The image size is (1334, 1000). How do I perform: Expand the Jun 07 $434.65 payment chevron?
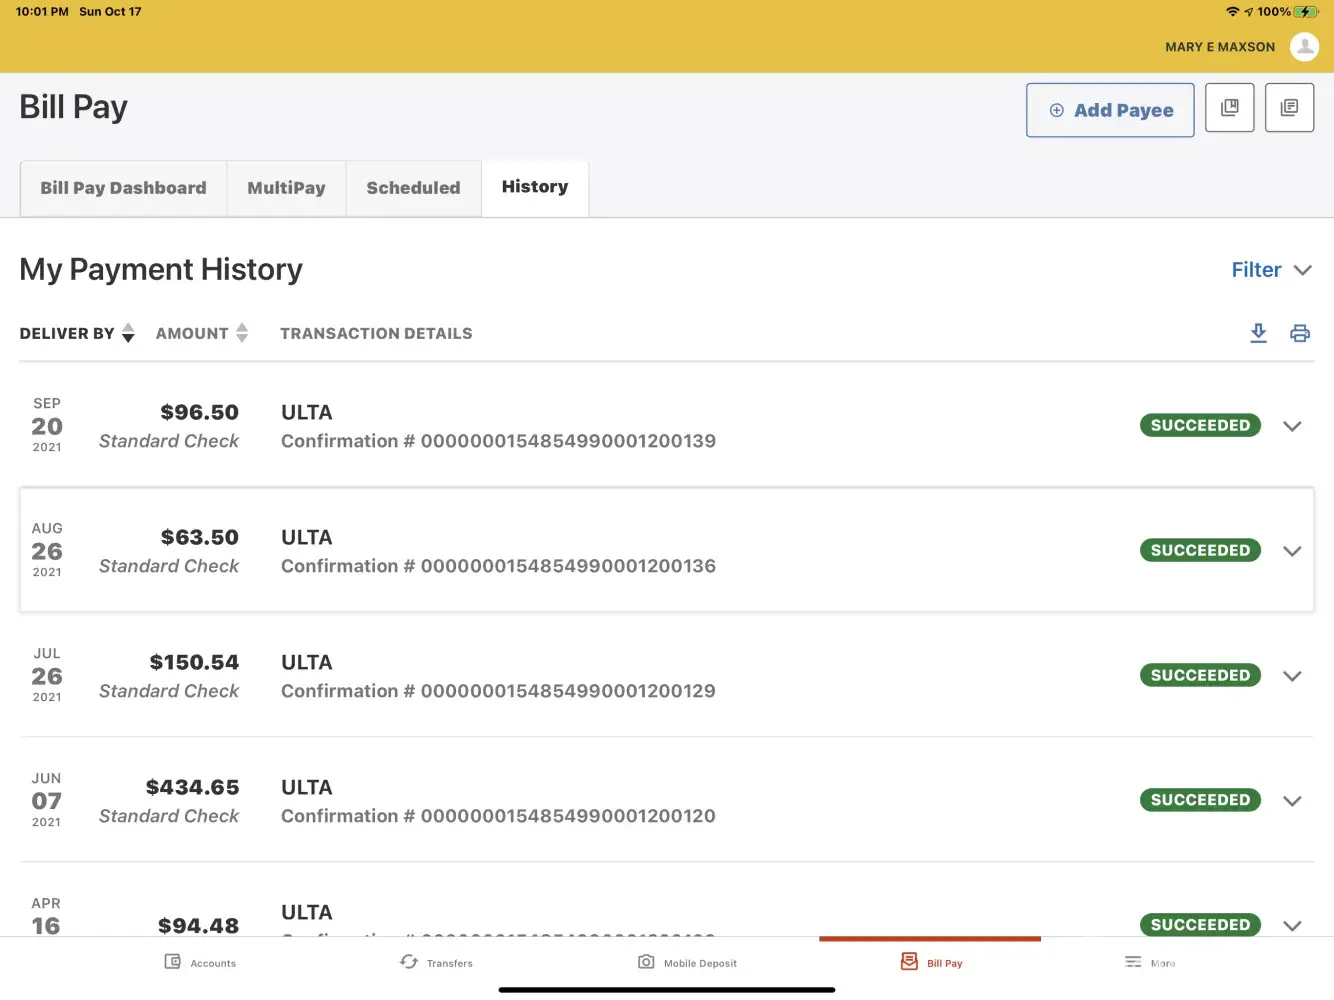(x=1292, y=801)
